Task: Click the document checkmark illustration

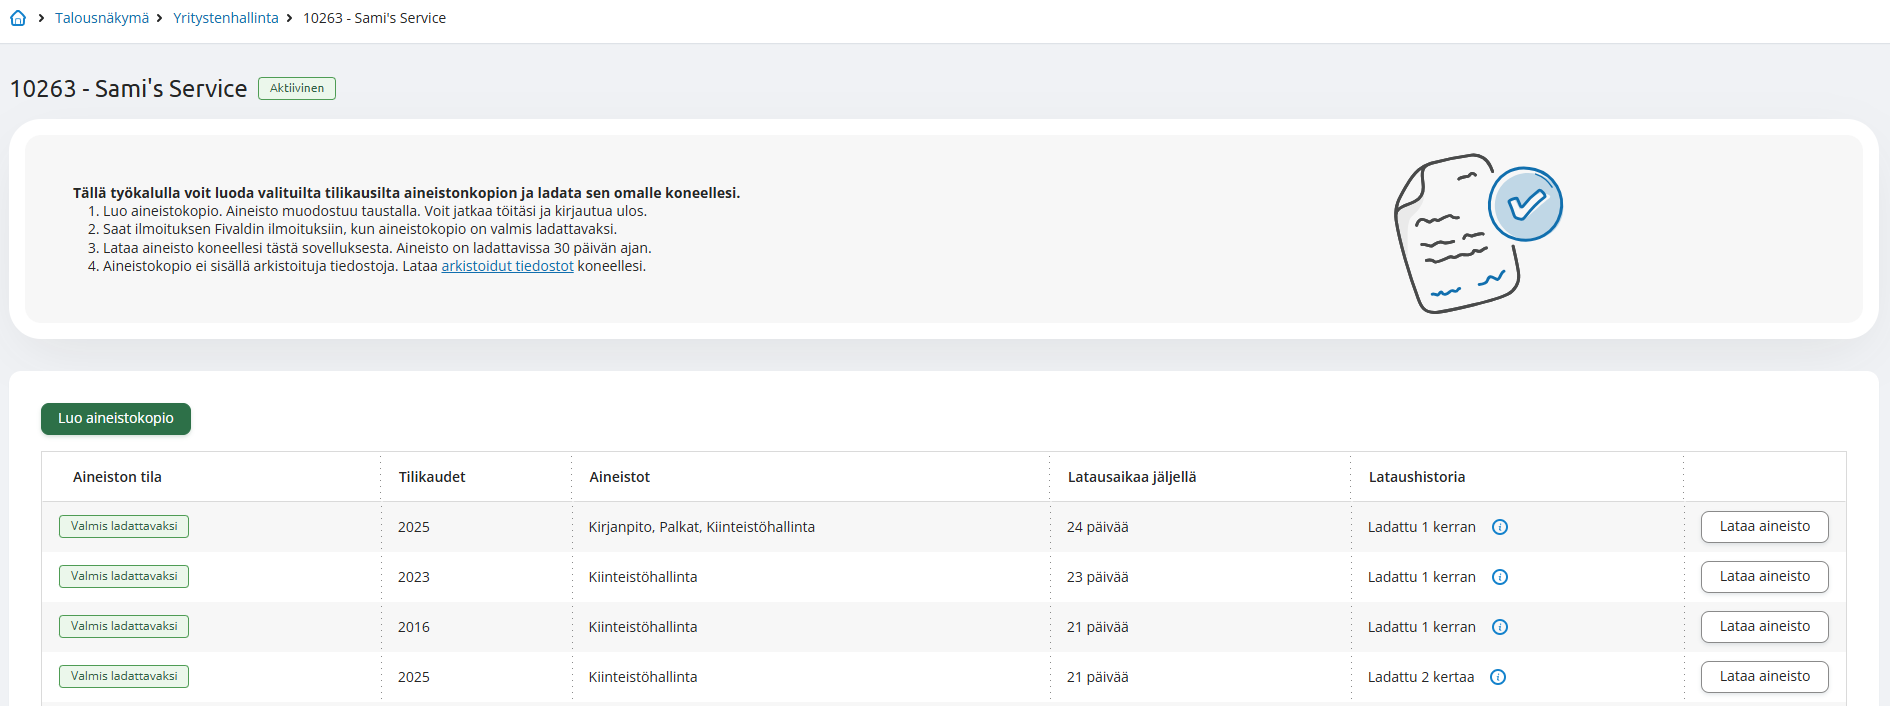Action: pyautogui.click(x=1478, y=232)
